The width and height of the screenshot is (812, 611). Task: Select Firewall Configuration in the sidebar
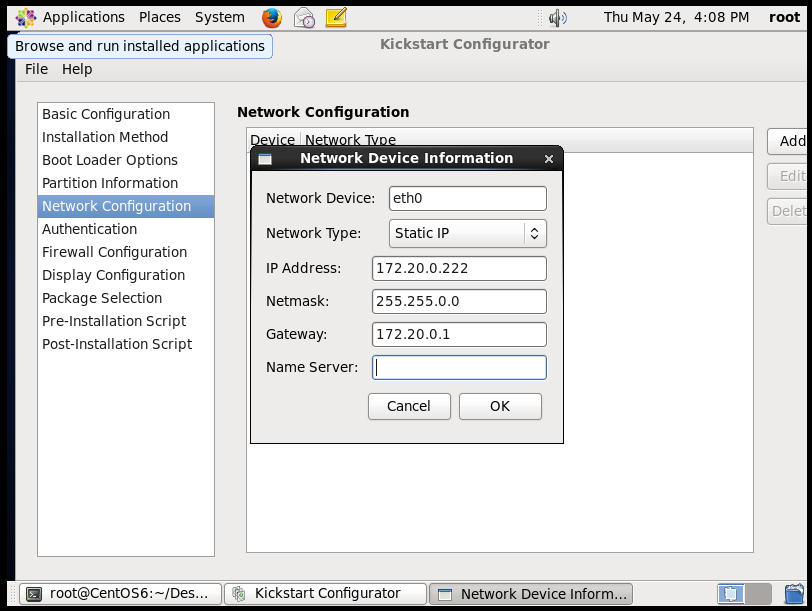[x=126, y=252]
